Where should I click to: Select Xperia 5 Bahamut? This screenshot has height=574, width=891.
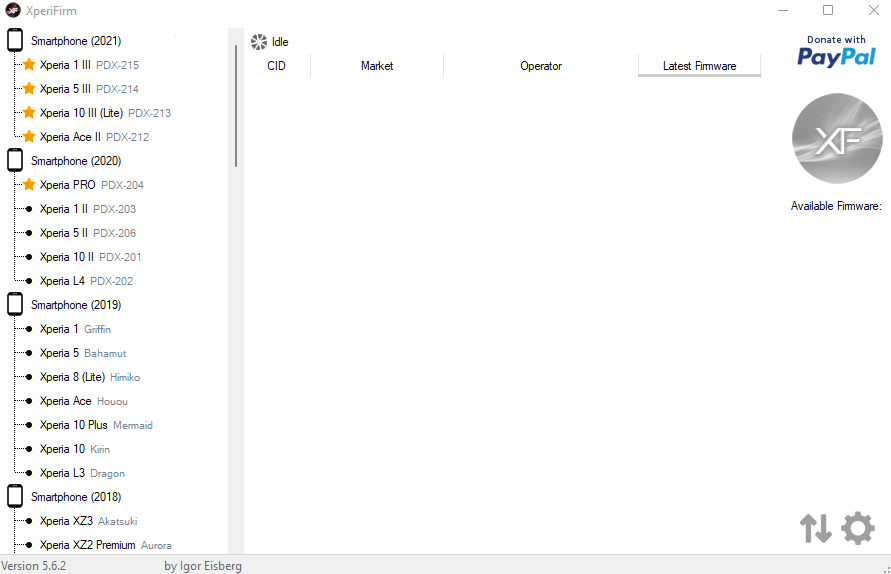point(83,353)
